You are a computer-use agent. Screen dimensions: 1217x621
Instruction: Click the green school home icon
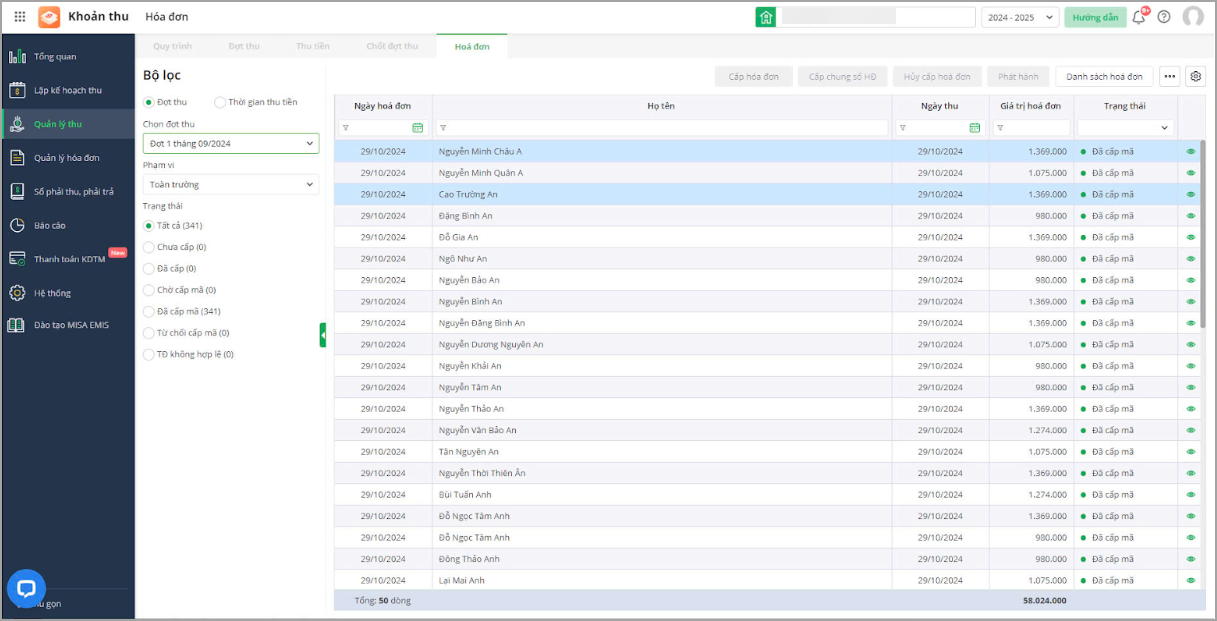click(x=766, y=17)
